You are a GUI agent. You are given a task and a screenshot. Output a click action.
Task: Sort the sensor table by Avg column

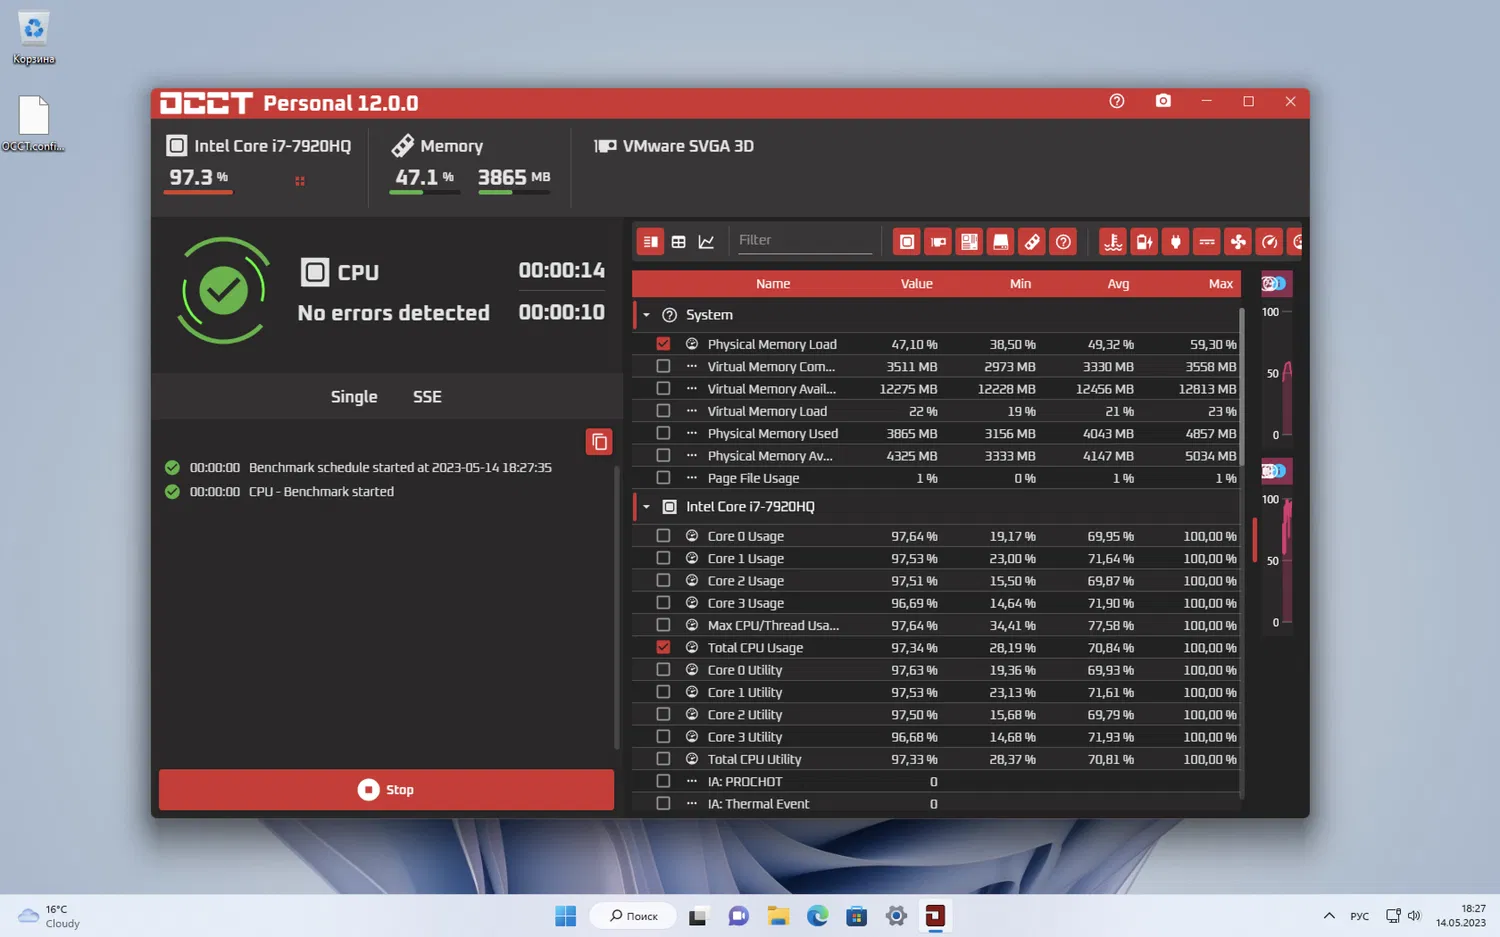(1118, 284)
